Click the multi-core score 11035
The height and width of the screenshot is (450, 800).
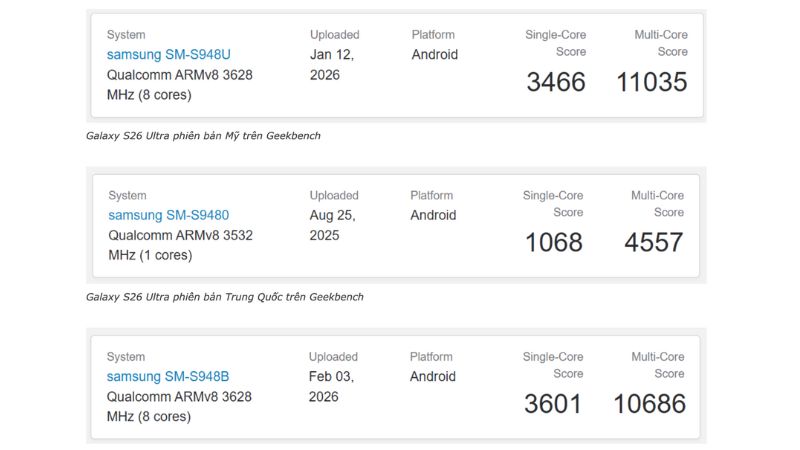650,82
